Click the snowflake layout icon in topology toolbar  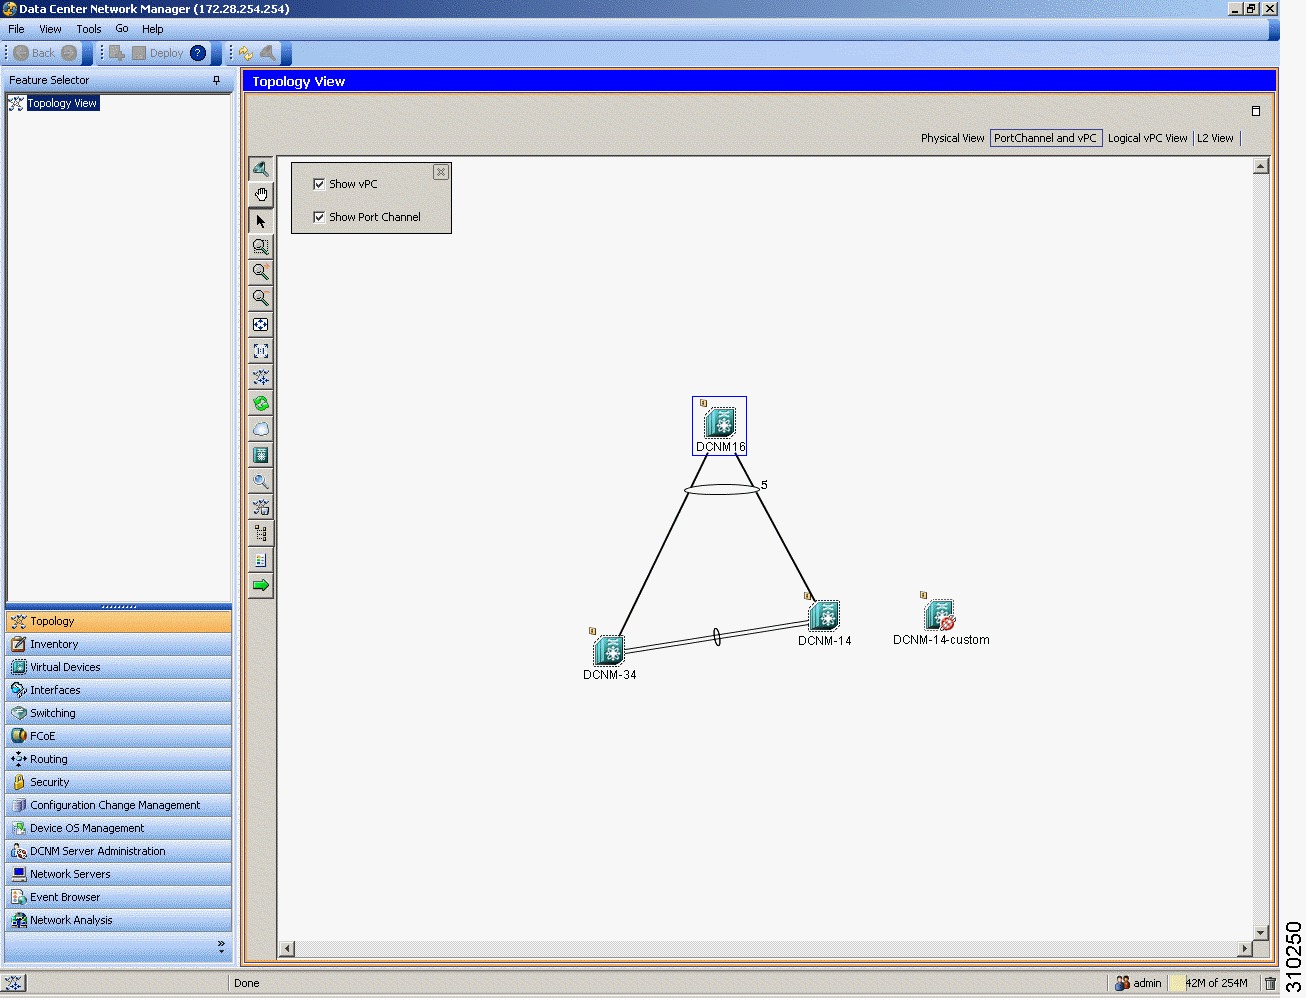click(261, 377)
